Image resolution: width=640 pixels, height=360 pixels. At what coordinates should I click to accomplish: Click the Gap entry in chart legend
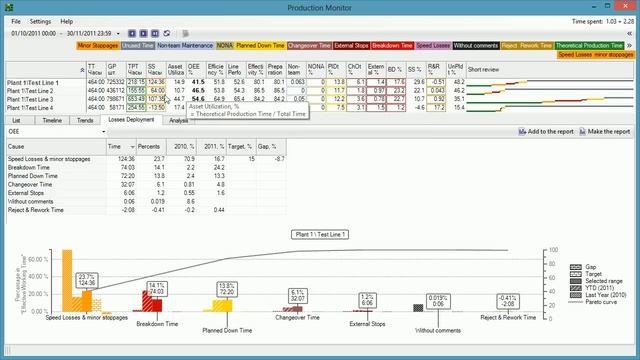pos(584,267)
